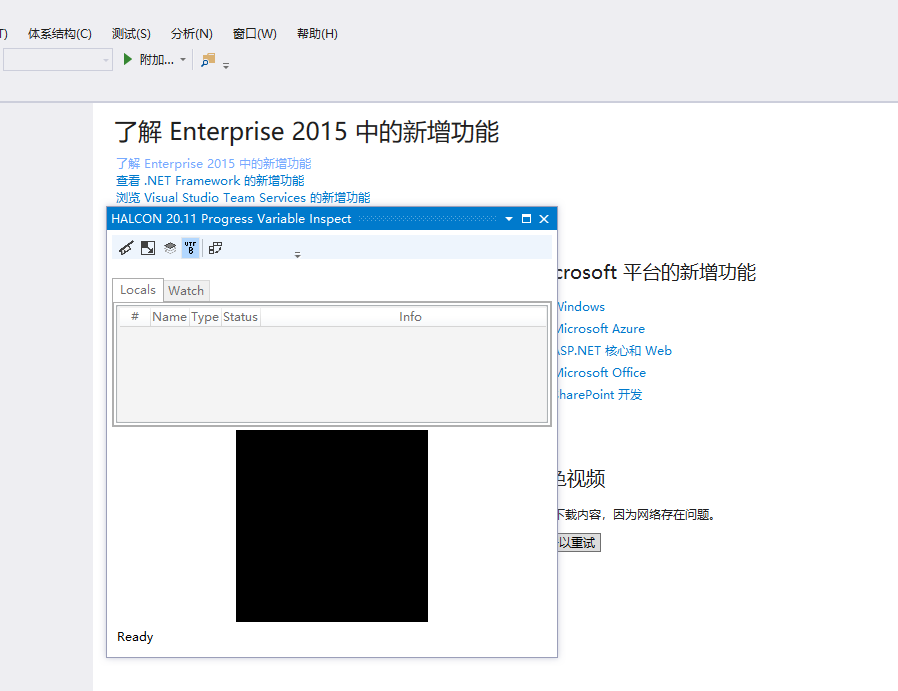
Task: Click the window layout icon in HALCON toolbar
Action: click(214, 247)
